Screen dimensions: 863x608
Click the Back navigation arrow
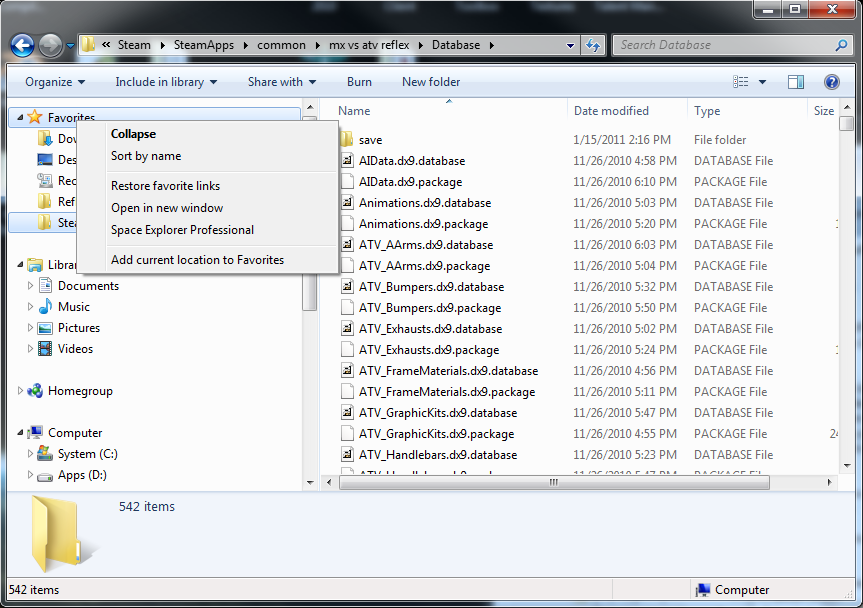22,45
